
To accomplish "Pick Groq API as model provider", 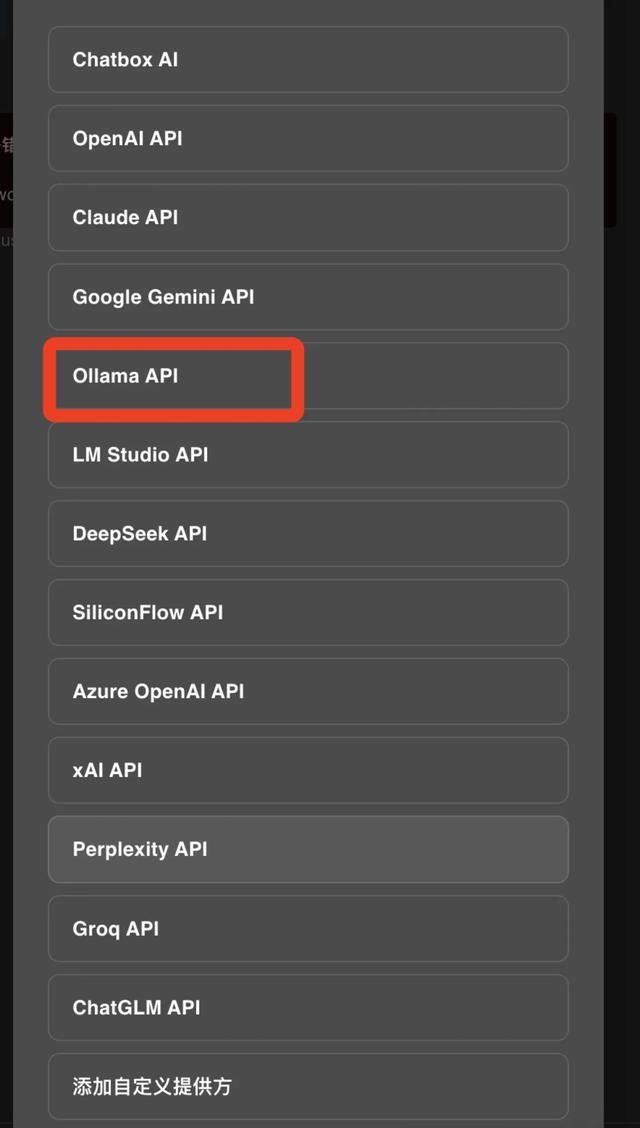I will coord(308,929).
